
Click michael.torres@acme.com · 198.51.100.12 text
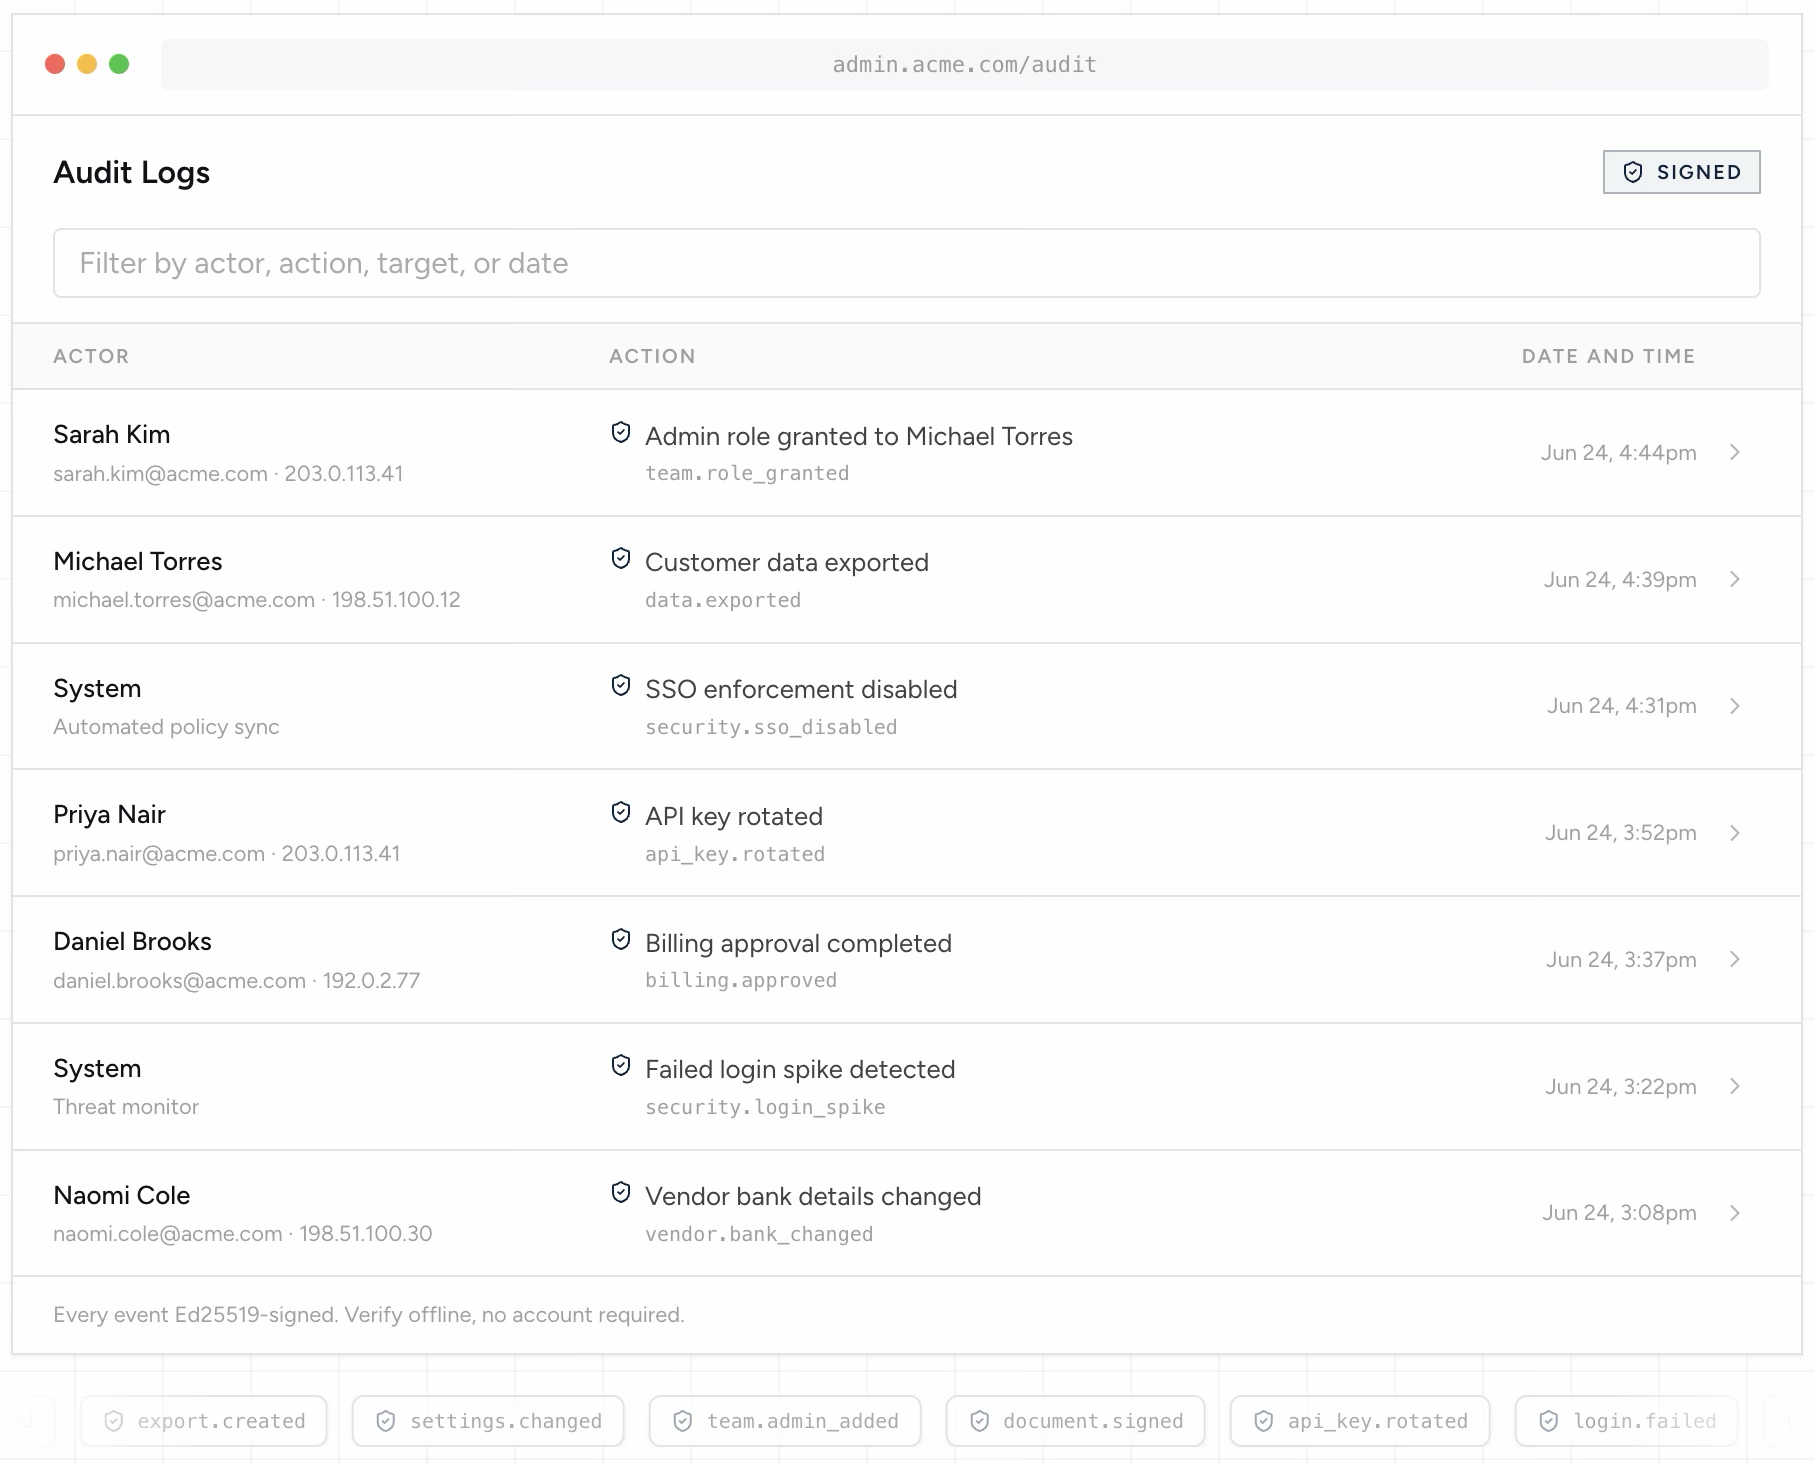click(x=257, y=599)
